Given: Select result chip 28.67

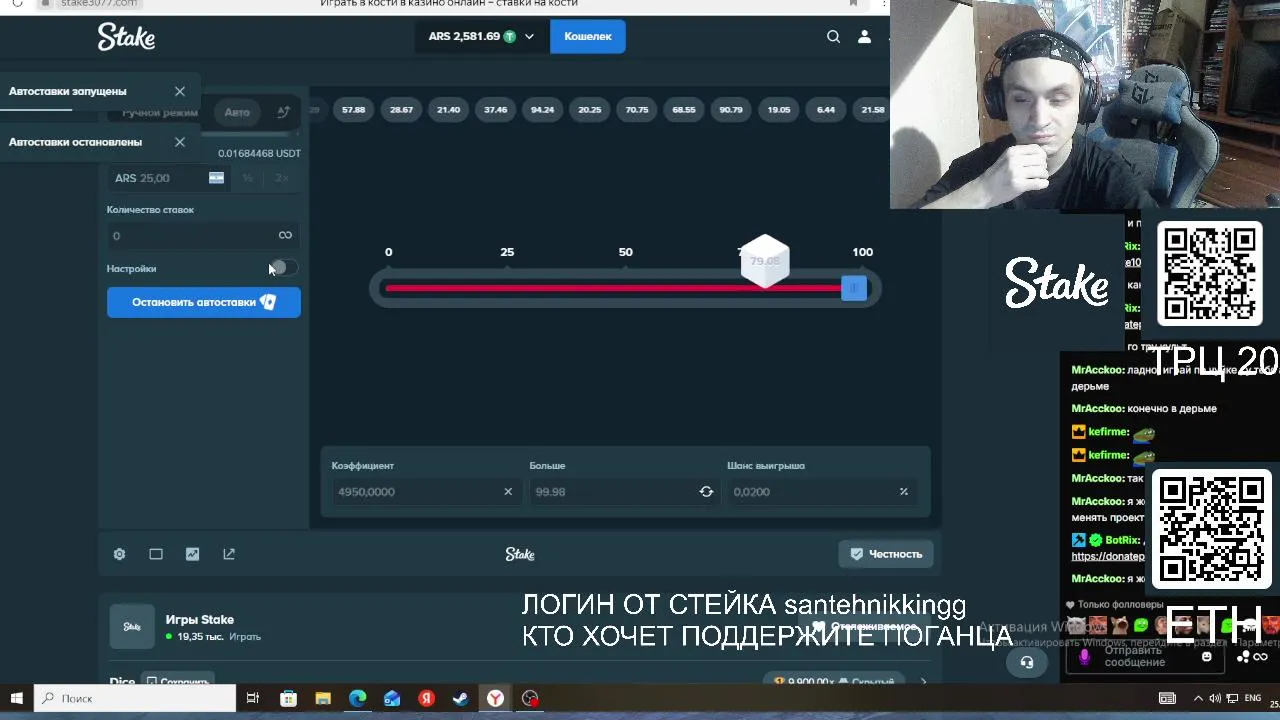Looking at the screenshot, I should click(x=401, y=109).
